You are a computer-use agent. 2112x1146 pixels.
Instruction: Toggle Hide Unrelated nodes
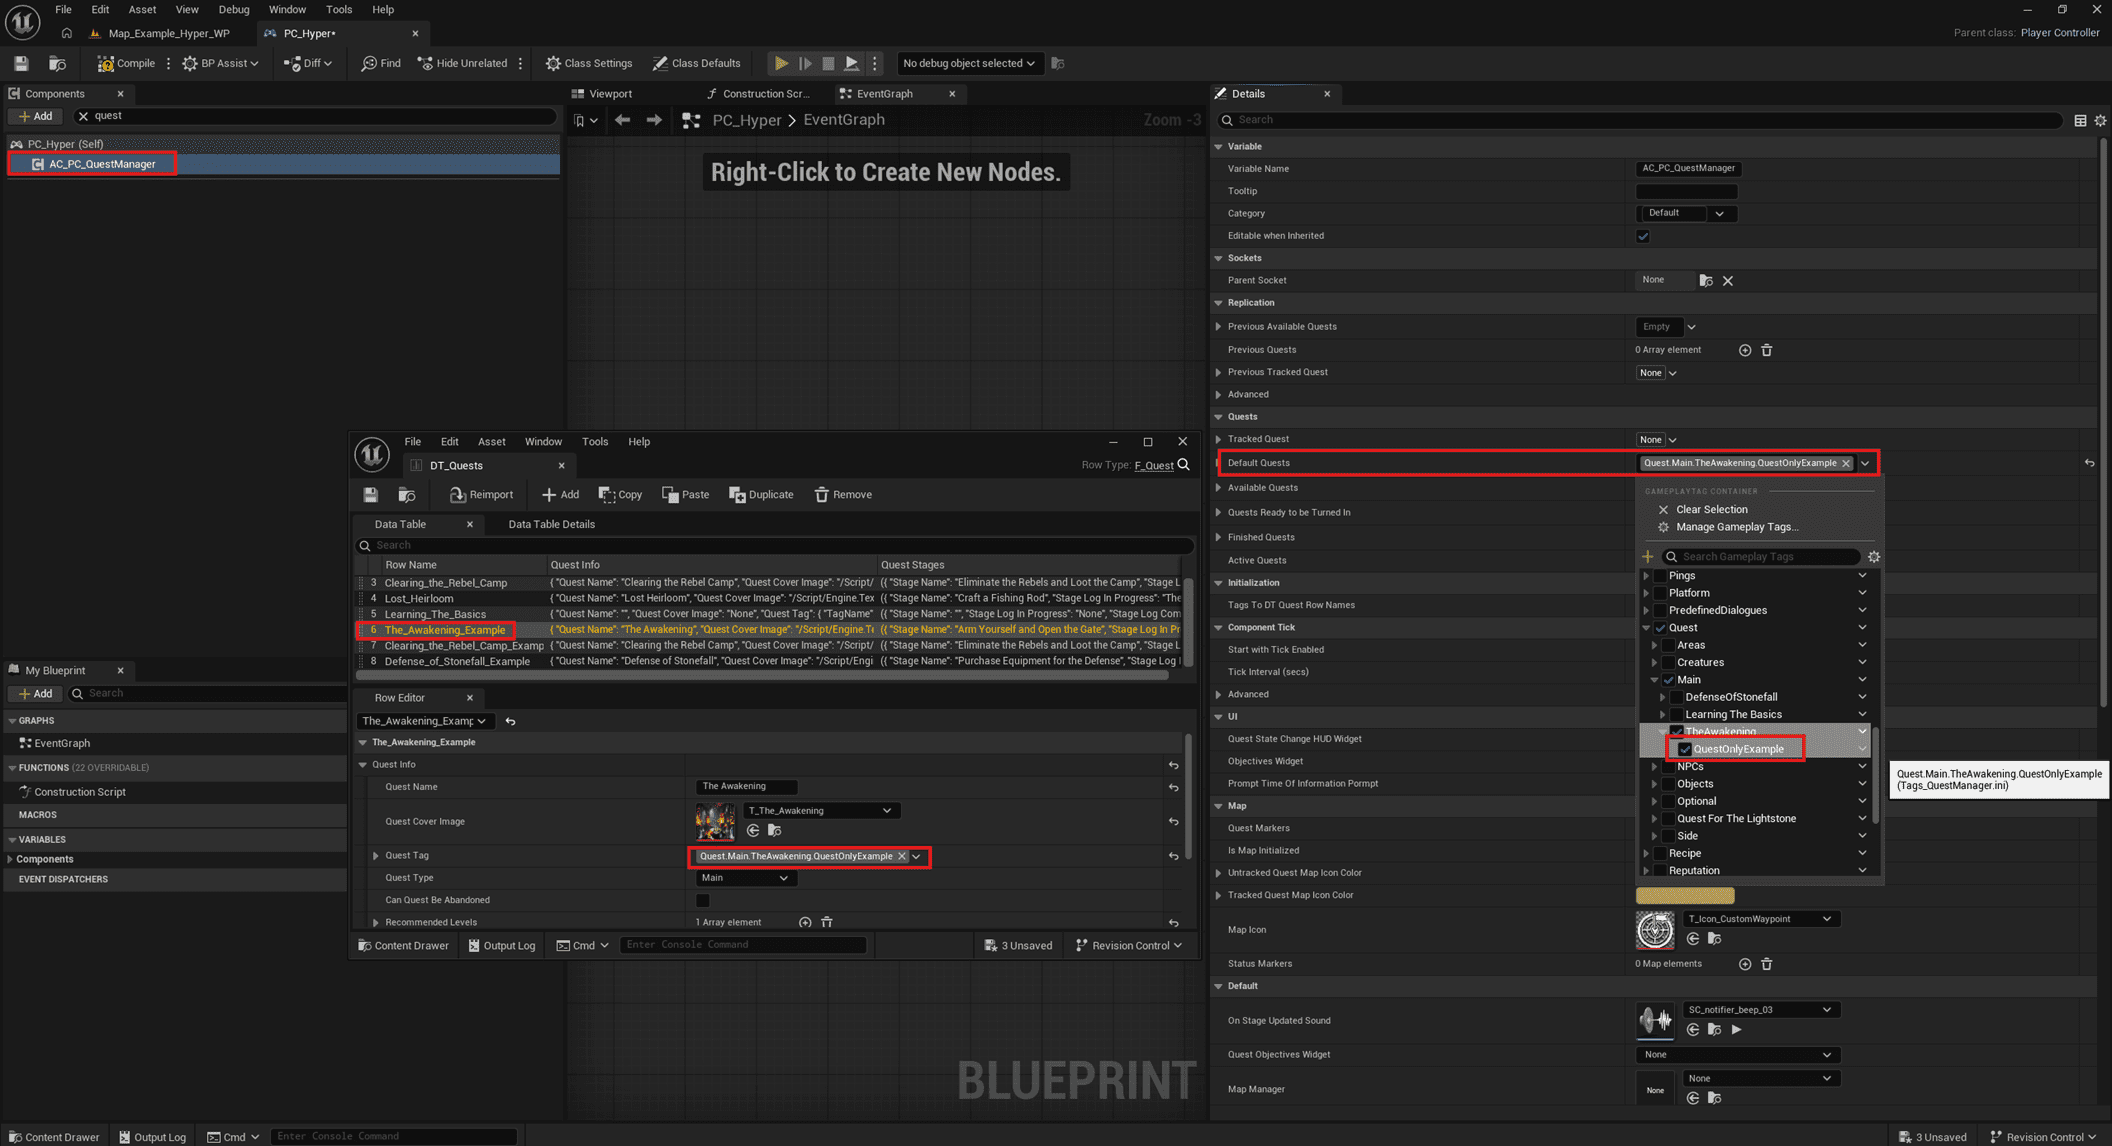(462, 63)
